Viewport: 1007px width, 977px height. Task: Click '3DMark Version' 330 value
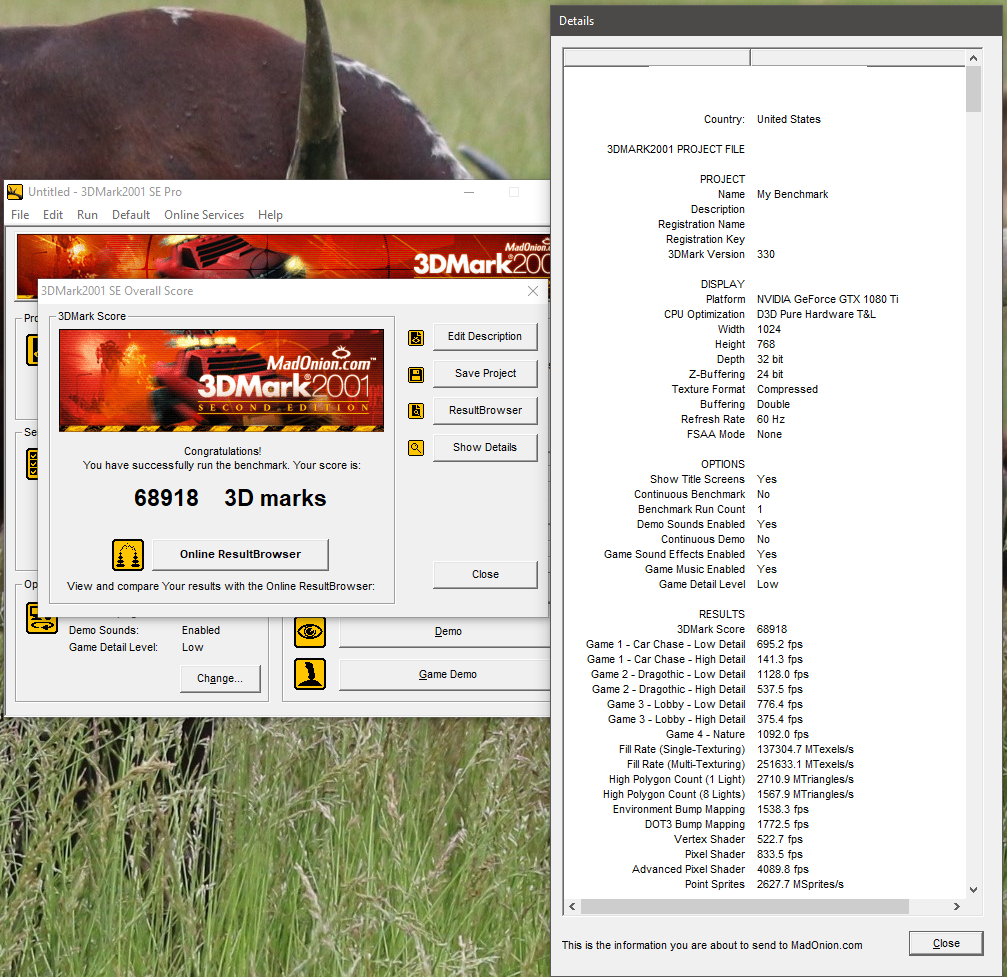point(766,254)
